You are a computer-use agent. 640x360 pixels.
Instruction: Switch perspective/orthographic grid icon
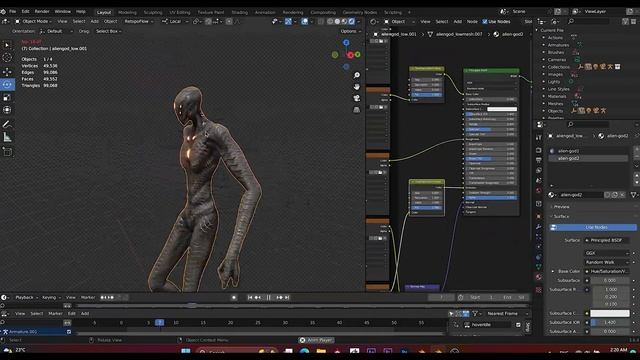click(x=356, y=110)
